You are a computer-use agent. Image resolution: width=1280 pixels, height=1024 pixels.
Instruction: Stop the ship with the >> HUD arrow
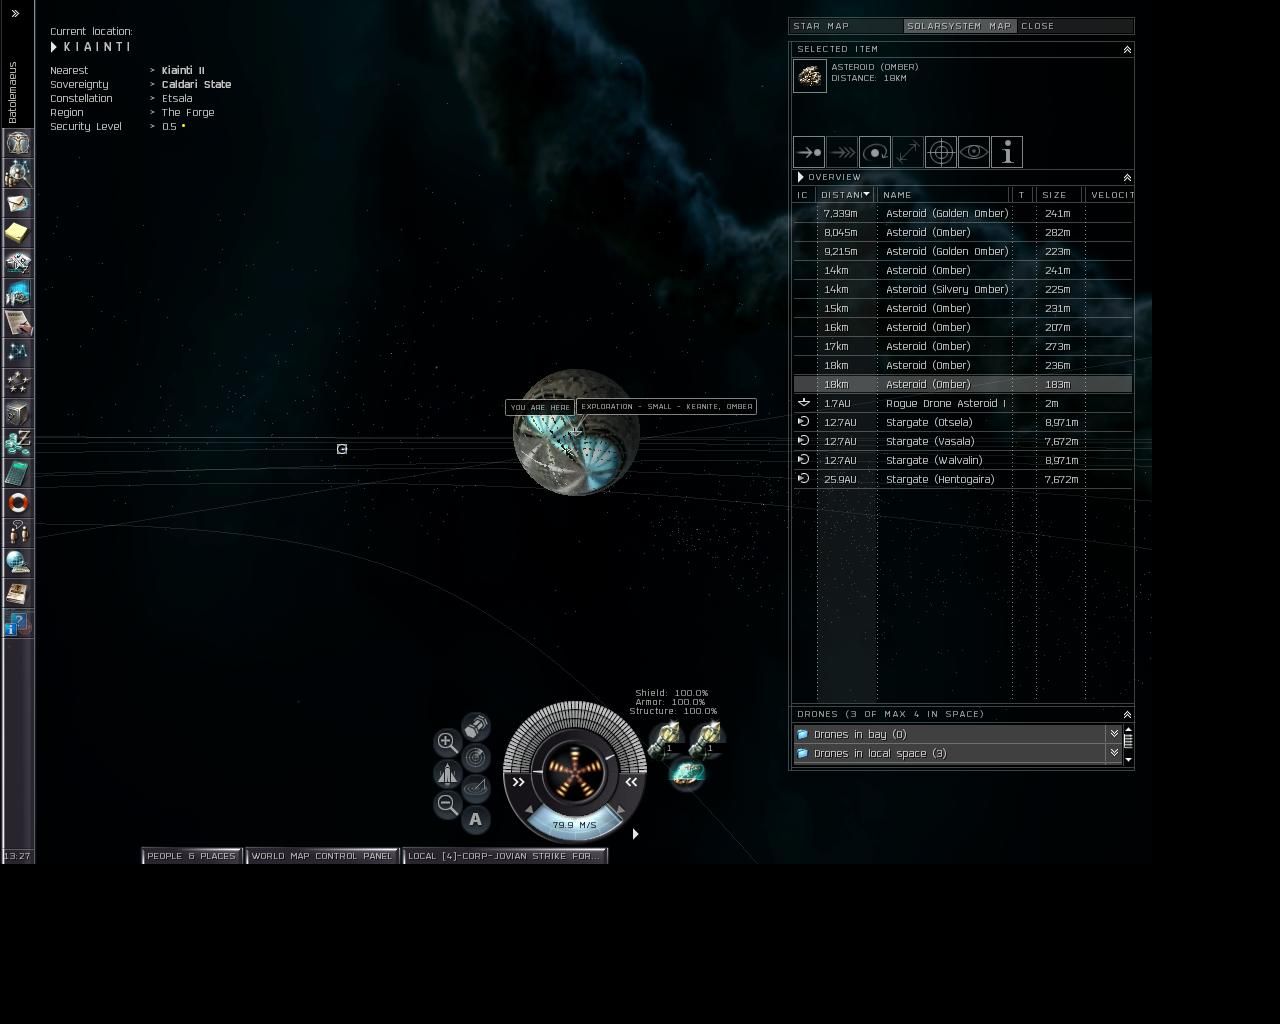[518, 782]
